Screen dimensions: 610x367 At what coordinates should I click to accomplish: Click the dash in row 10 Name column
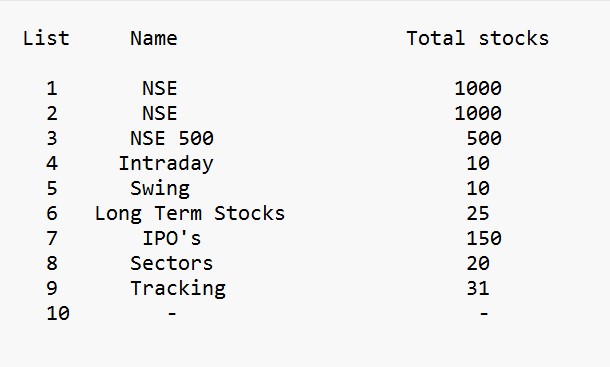point(172,313)
